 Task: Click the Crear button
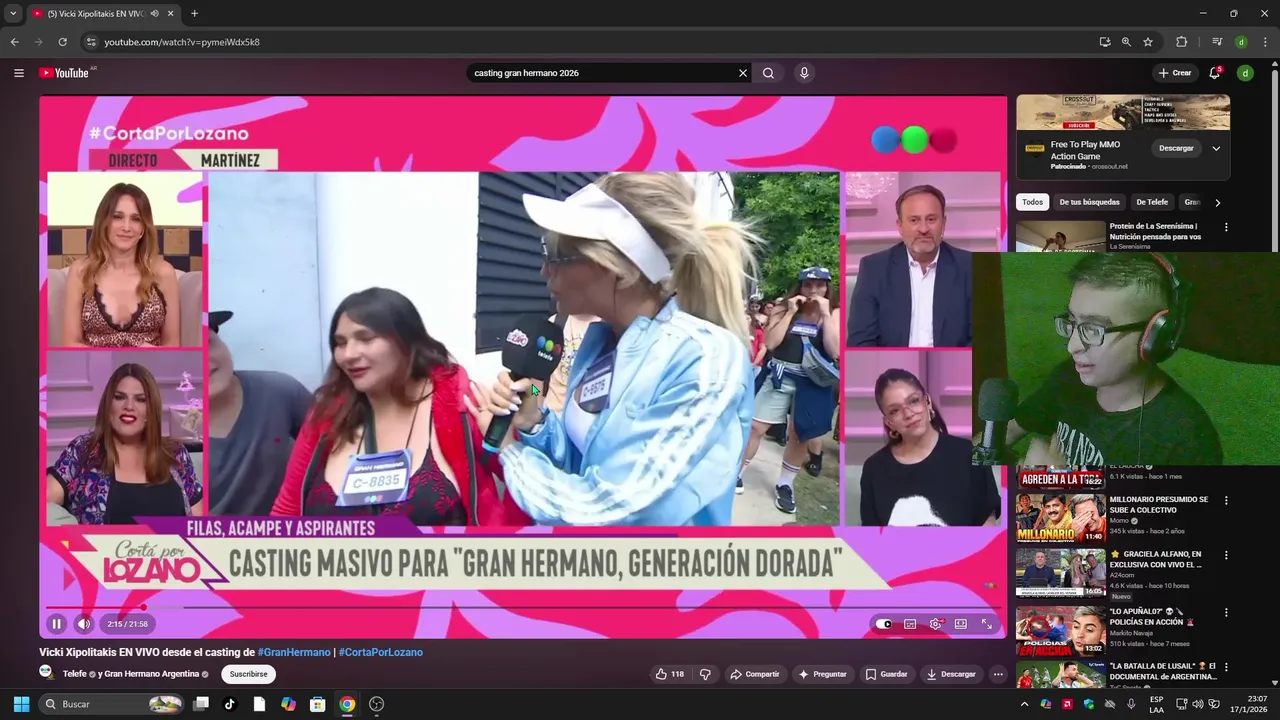pos(1175,73)
